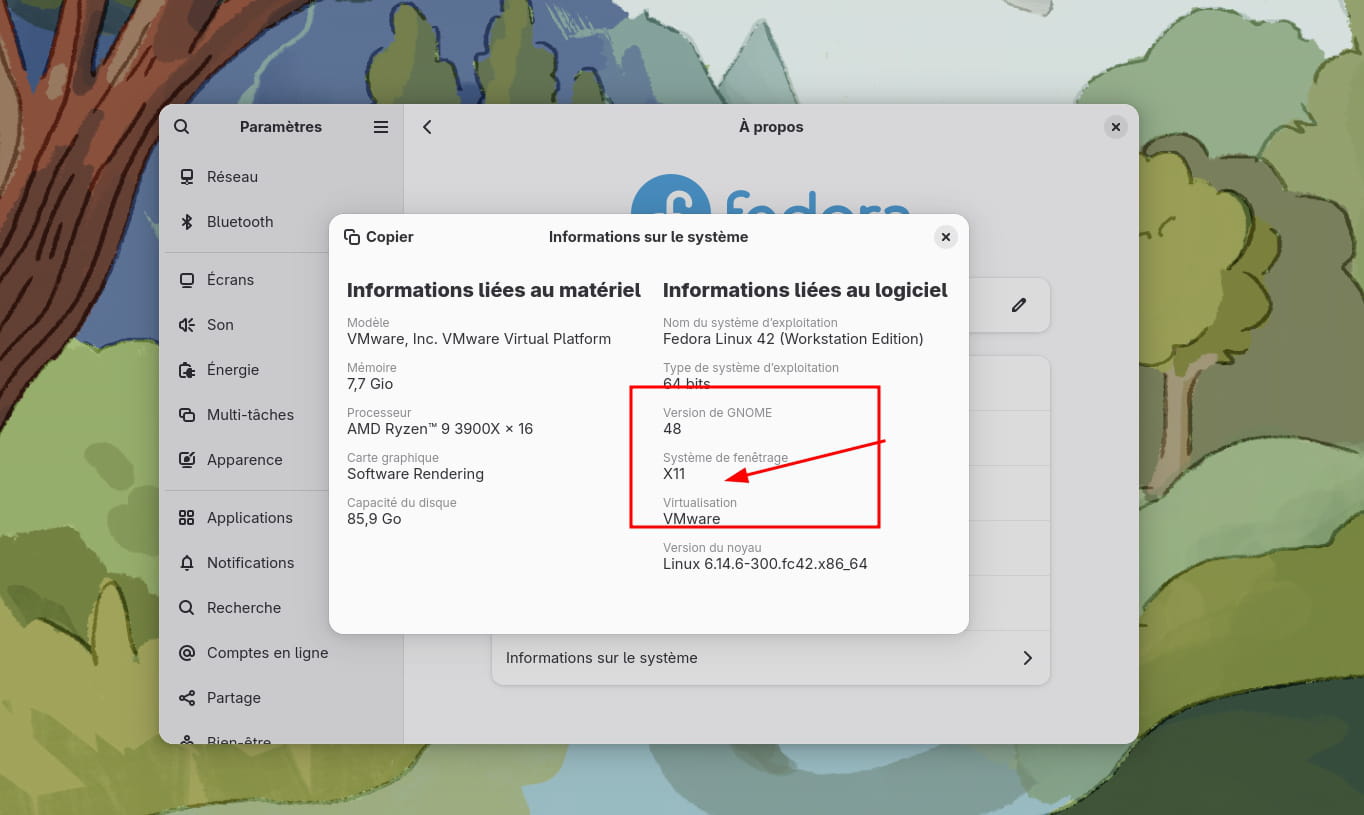Click the Son speaker icon
The height and width of the screenshot is (815, 1364).
[x=186, y=325]
